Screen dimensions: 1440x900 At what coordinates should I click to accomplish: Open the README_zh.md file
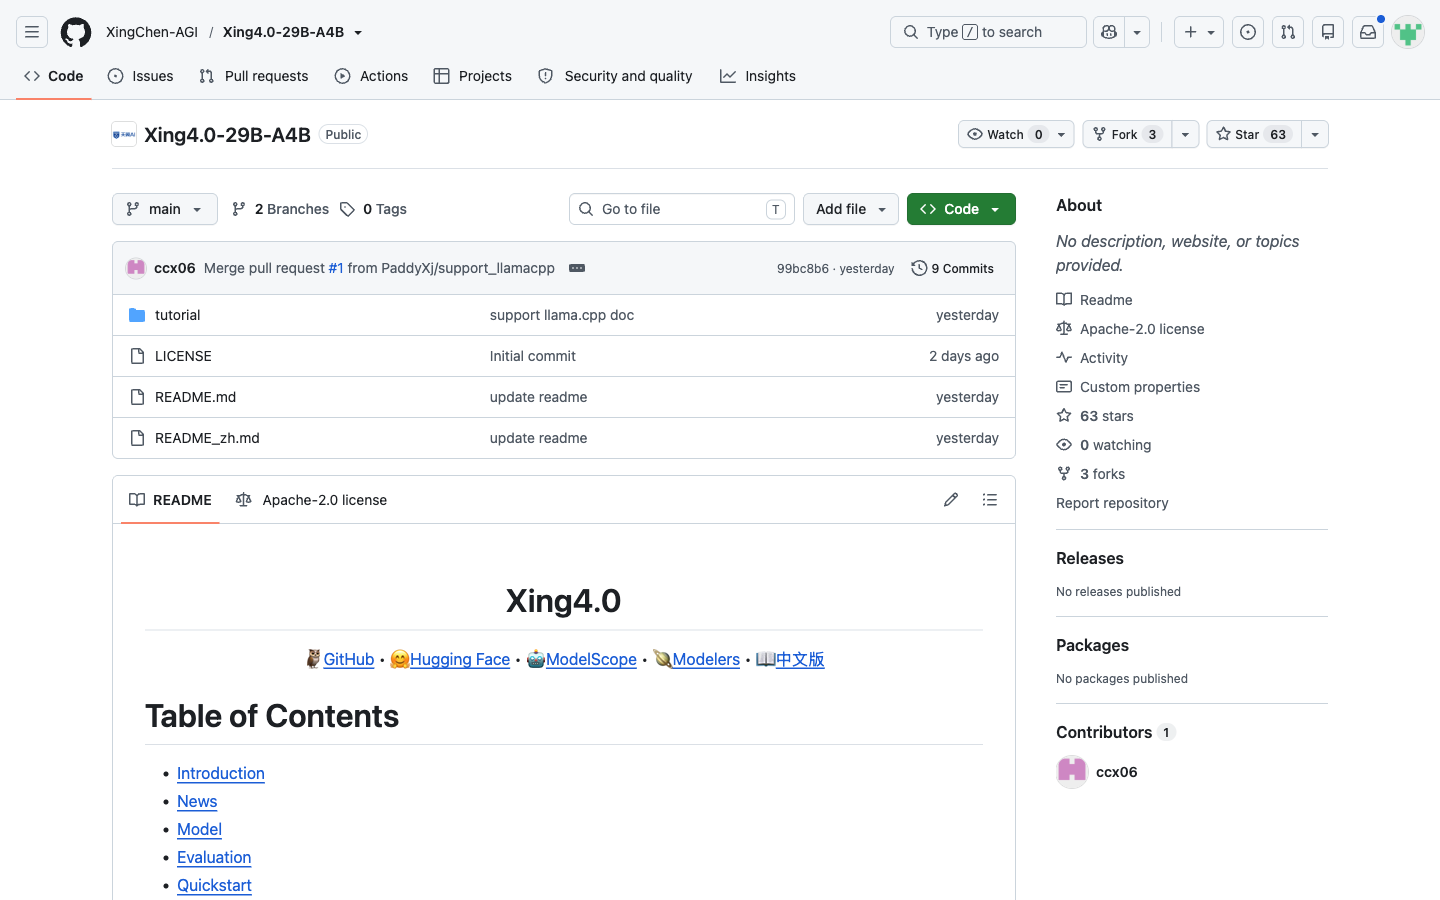(207, 438)
